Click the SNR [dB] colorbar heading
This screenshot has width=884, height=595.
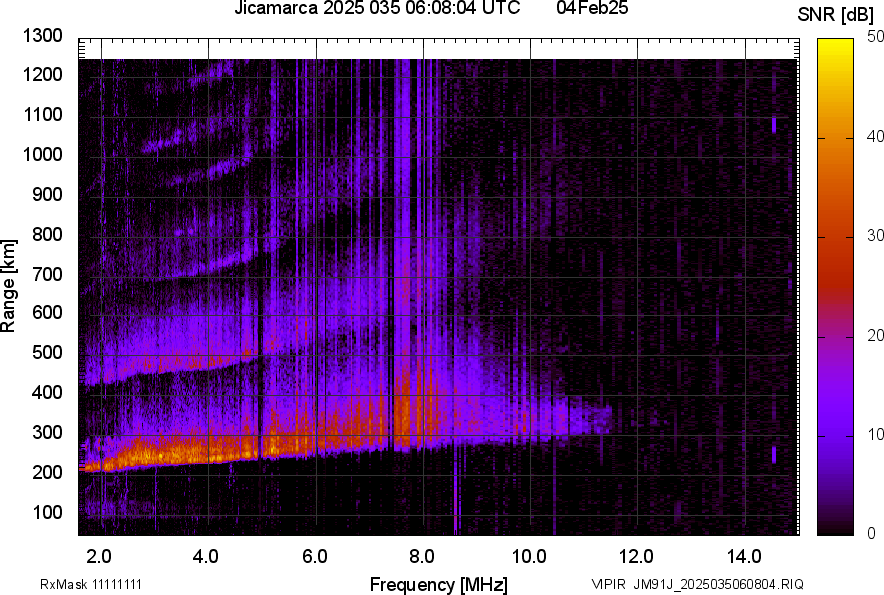[838, 15]
